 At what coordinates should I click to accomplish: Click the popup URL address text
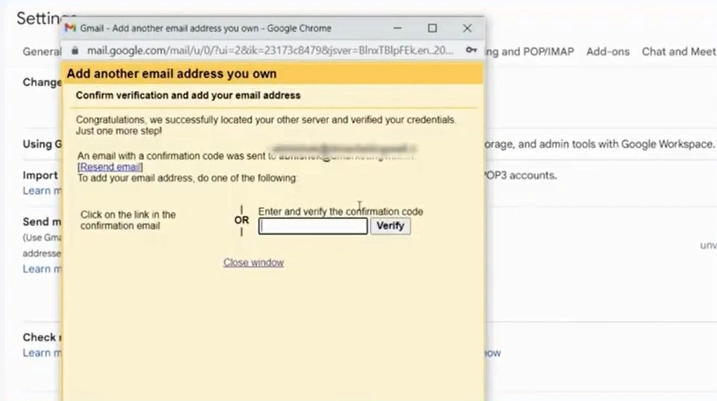click(x=270, y=51)
